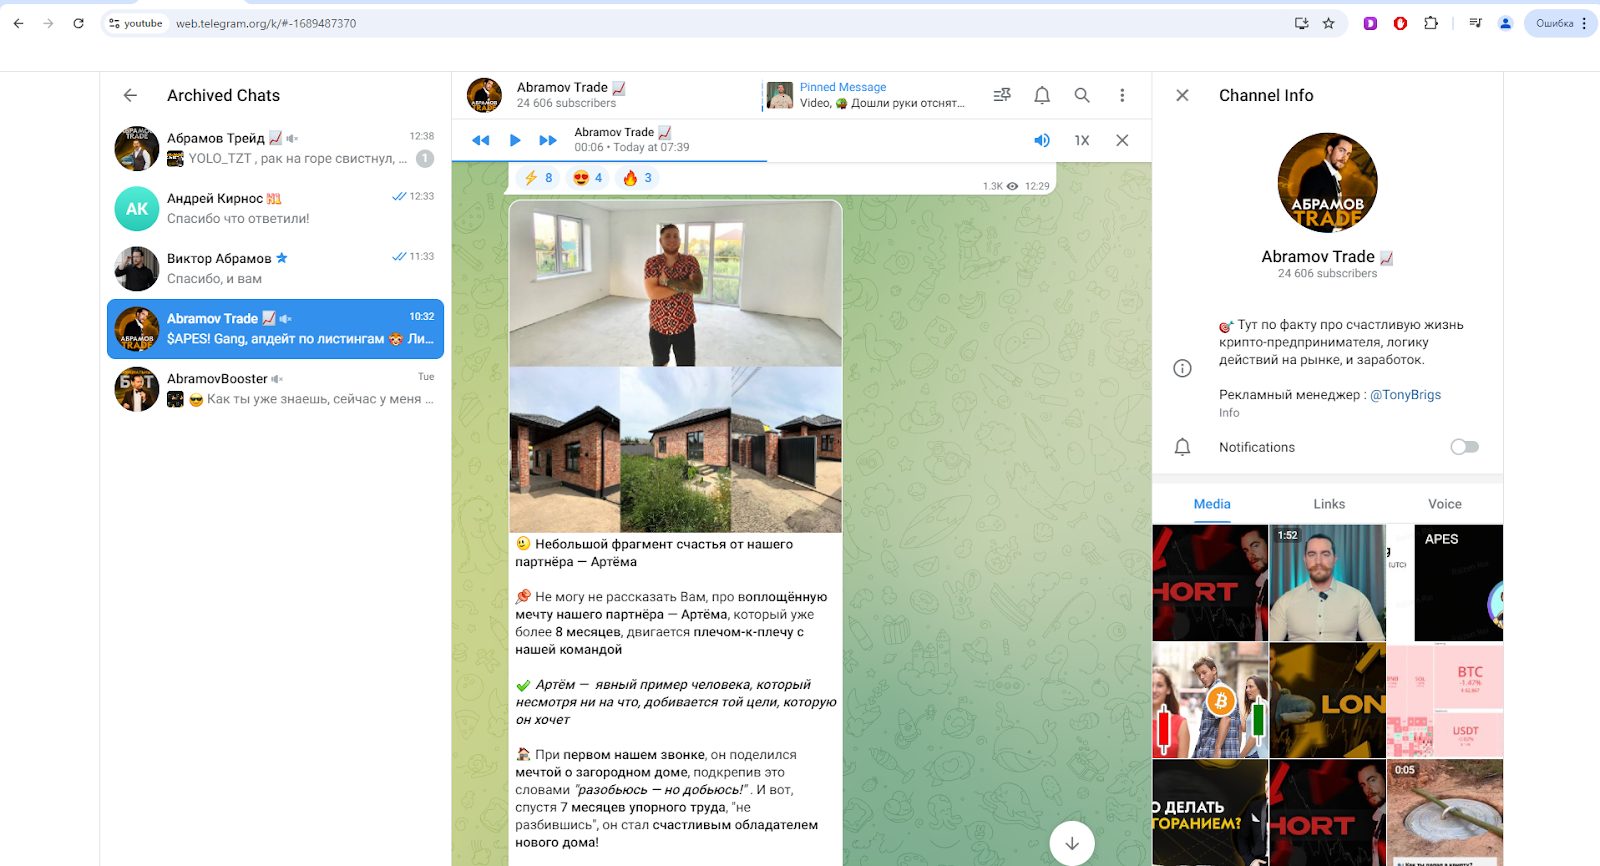Select the Abramov Trade channel in list

pyautogui.click(x=275, y=328)
